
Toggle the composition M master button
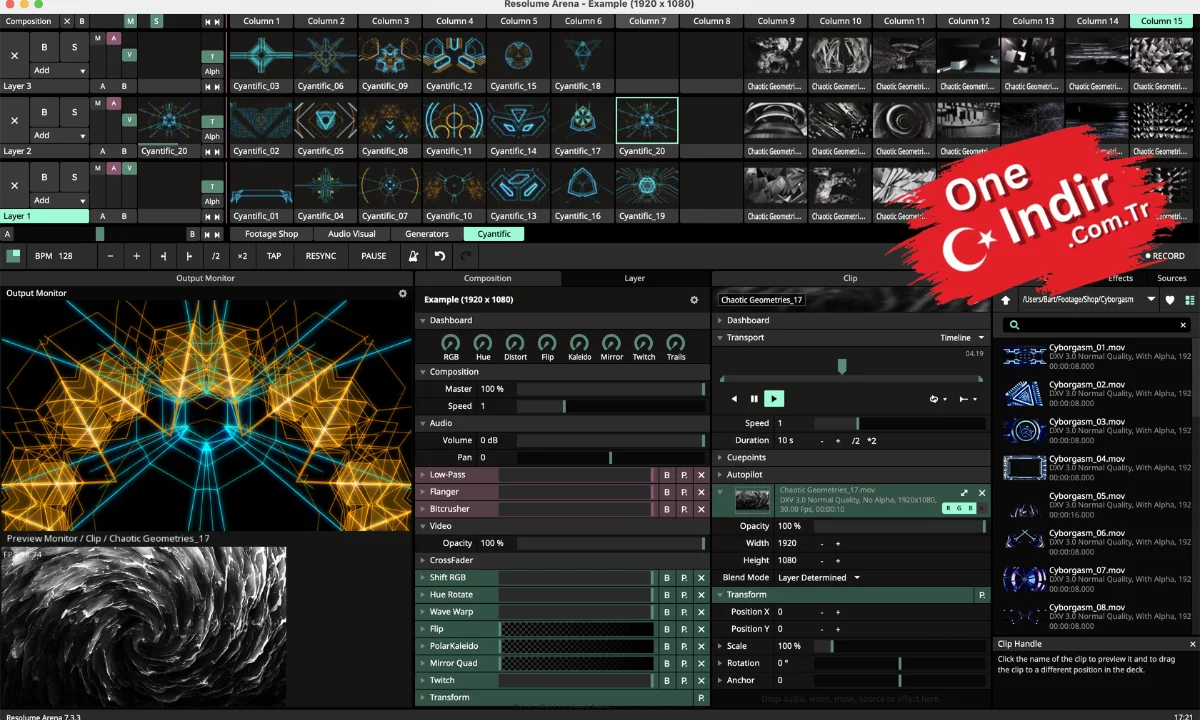(130, 21)
